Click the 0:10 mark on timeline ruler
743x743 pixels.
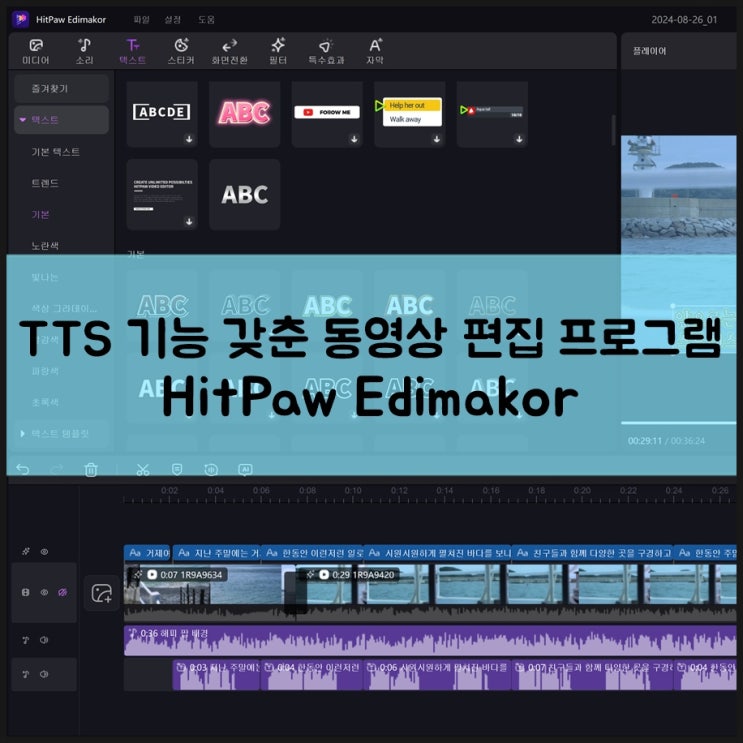coord(353,490)
